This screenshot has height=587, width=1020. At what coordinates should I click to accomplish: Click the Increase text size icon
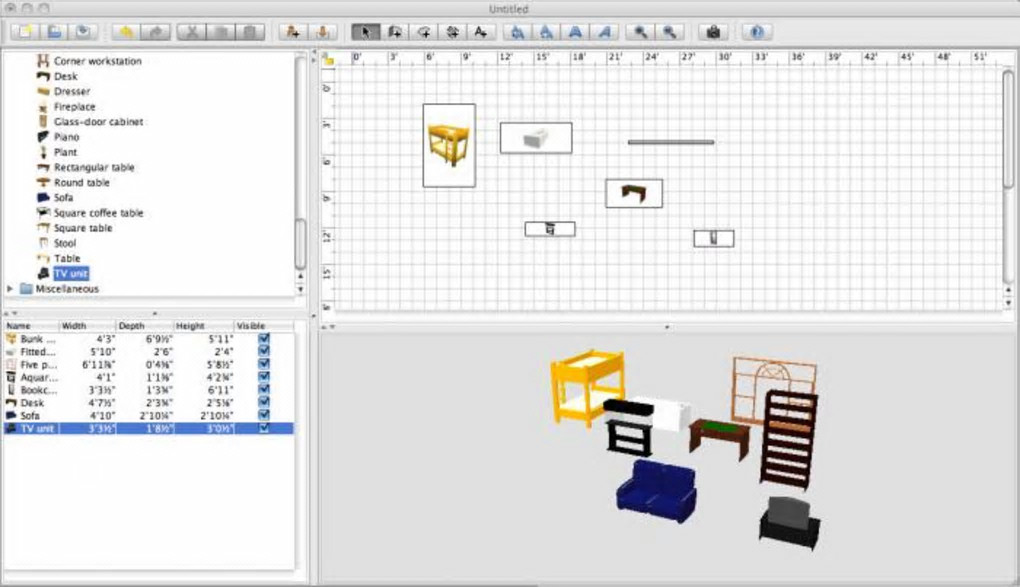[x=517, y=32]
